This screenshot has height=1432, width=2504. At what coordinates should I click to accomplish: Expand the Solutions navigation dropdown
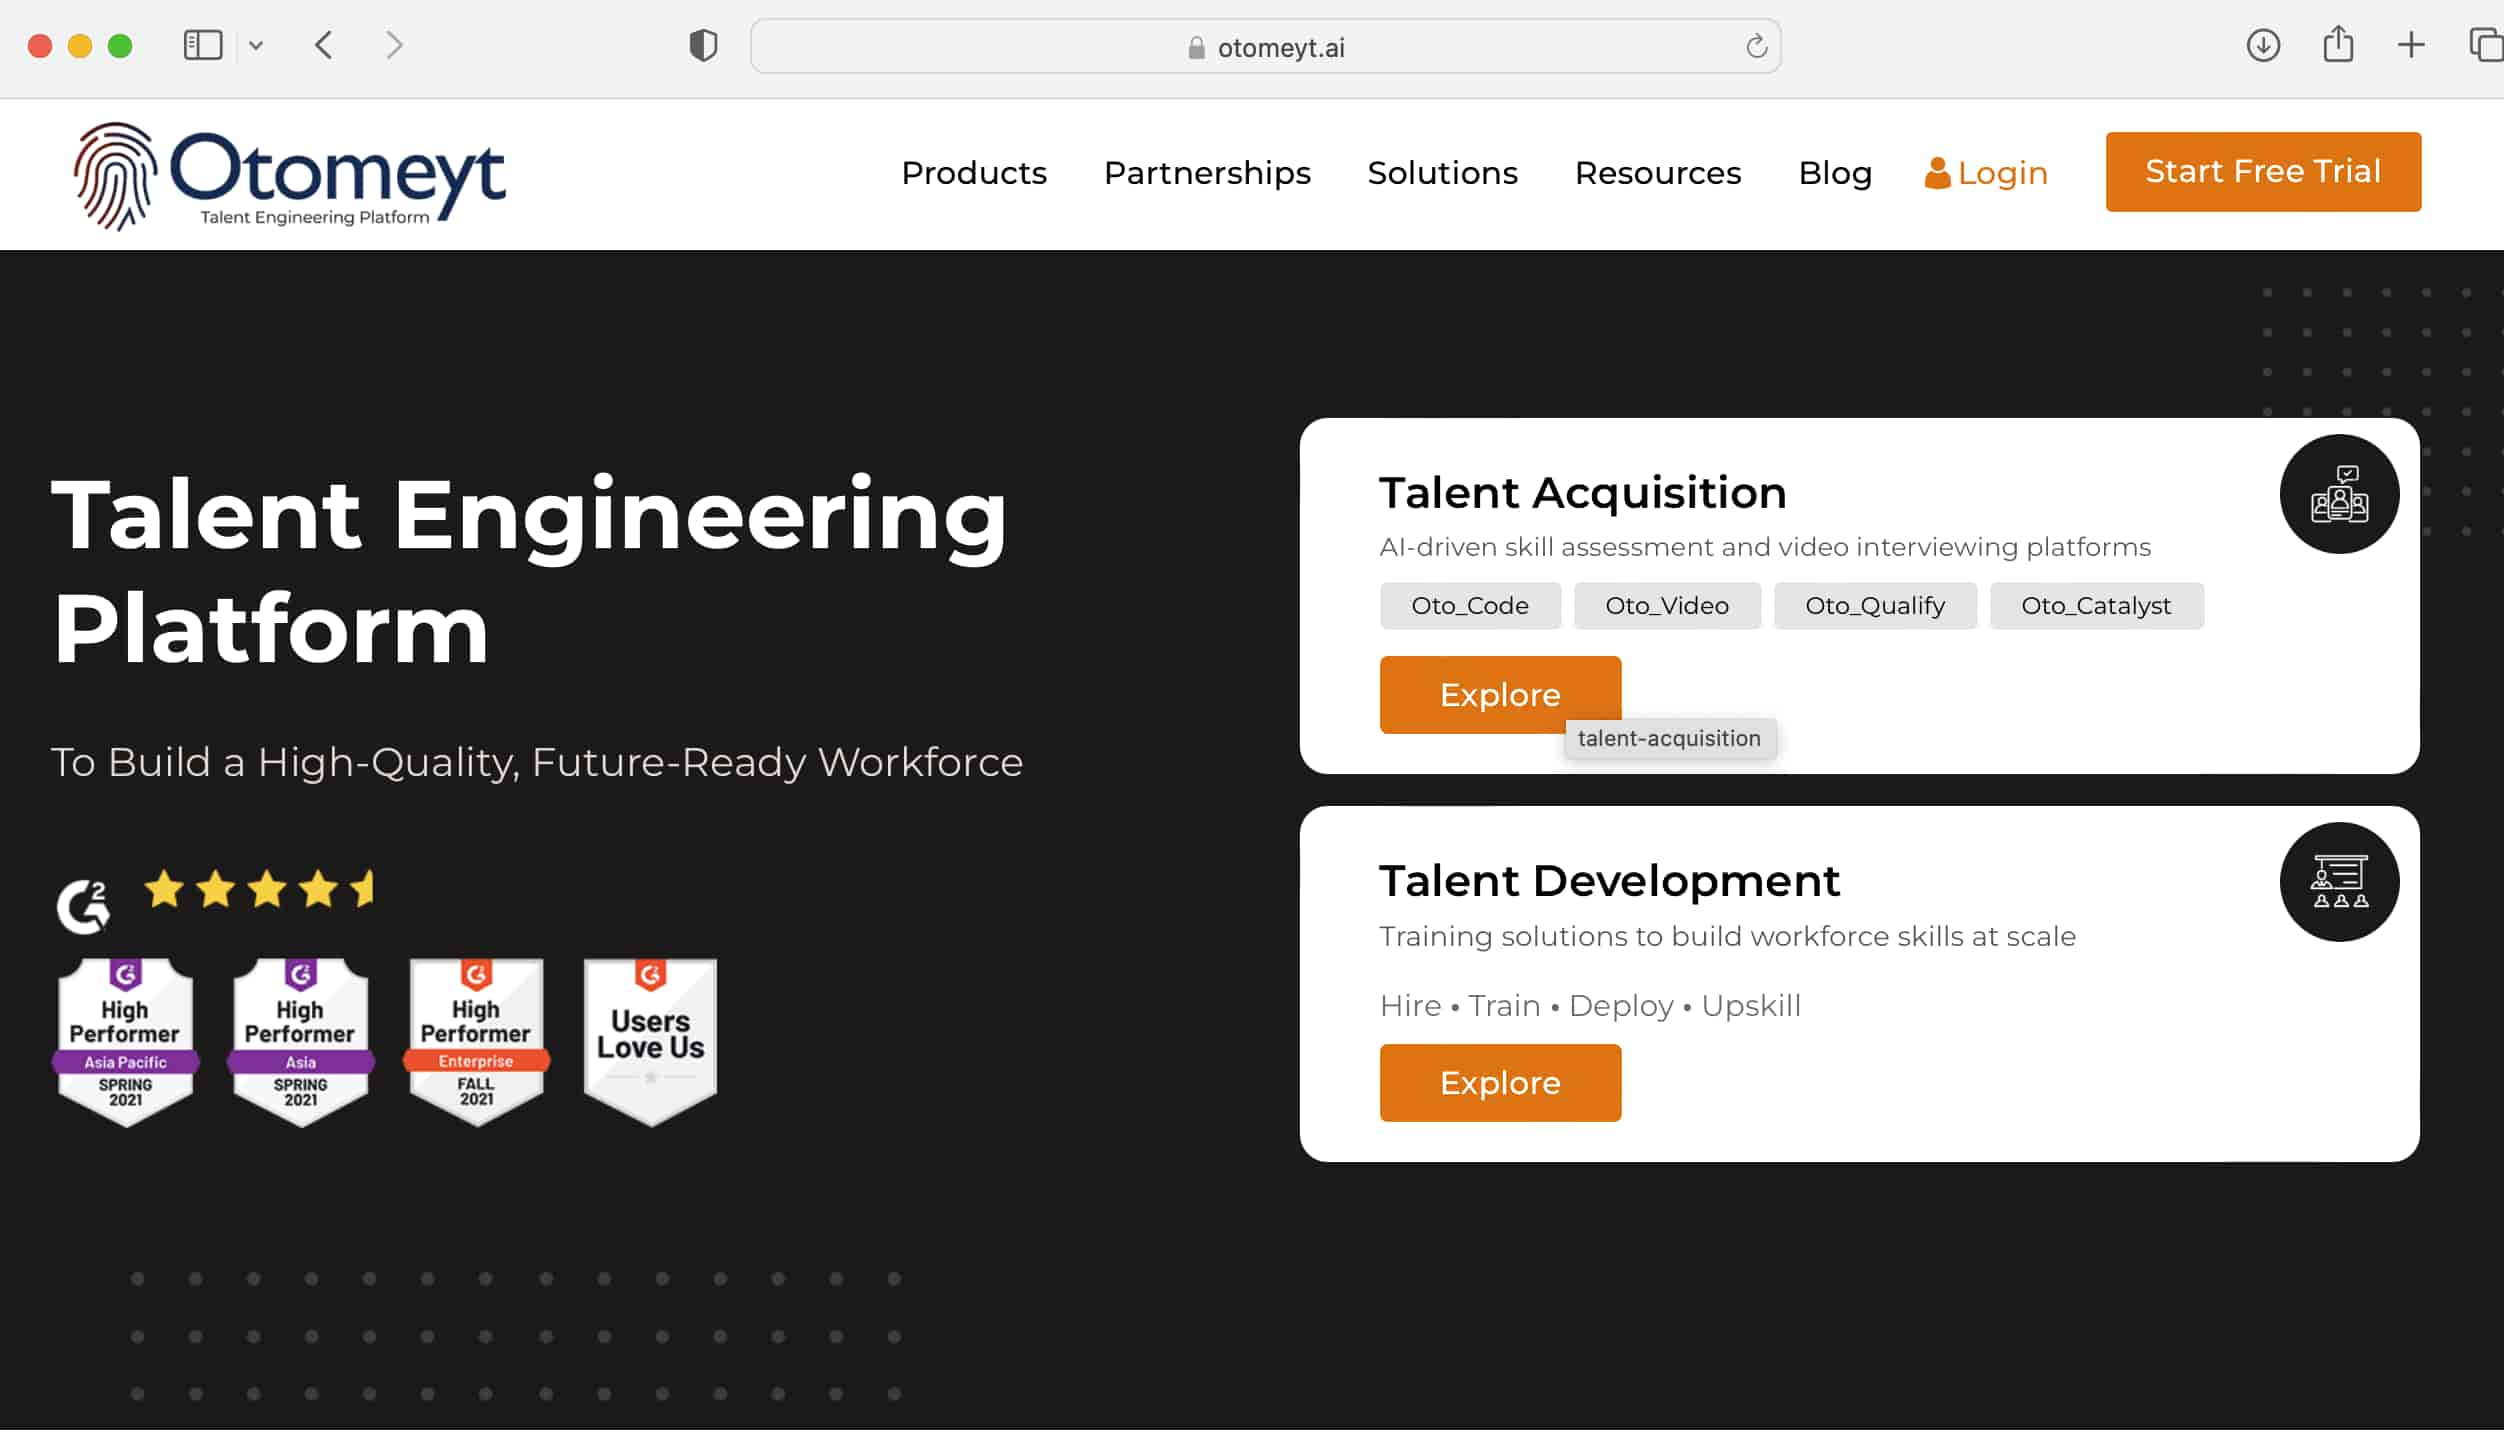(x=1441, y=172)
